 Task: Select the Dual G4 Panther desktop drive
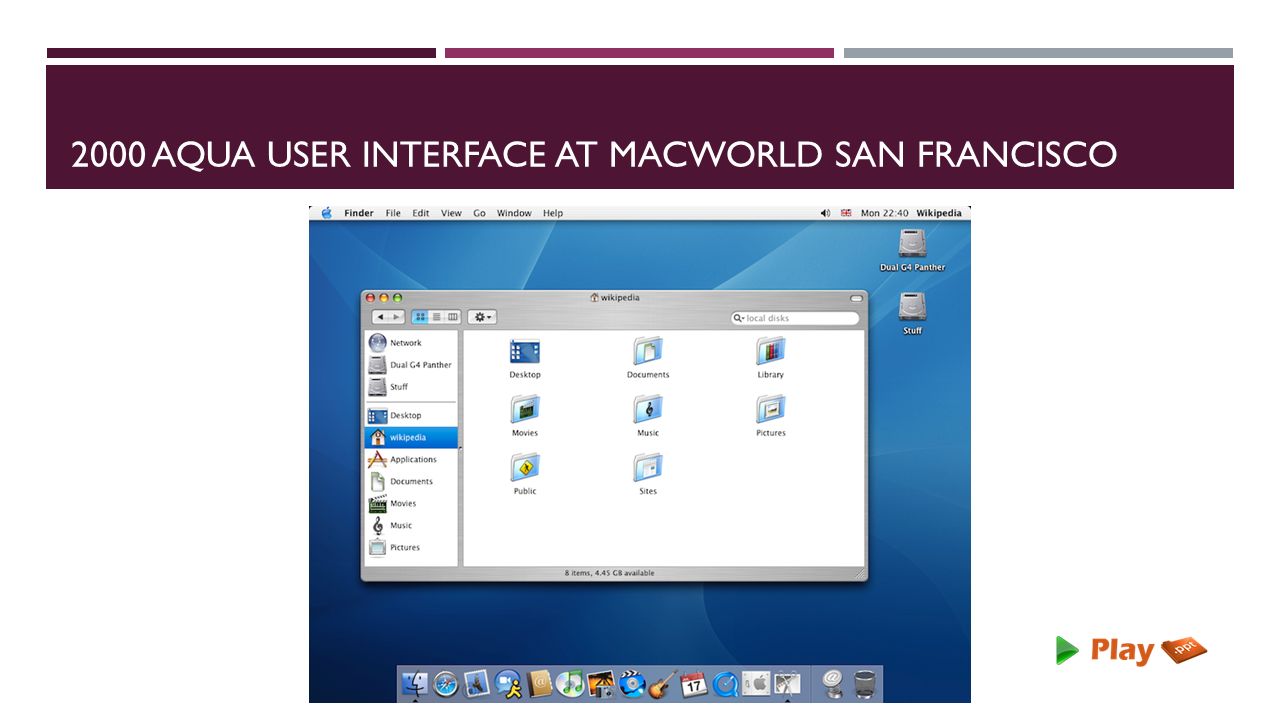912,250
